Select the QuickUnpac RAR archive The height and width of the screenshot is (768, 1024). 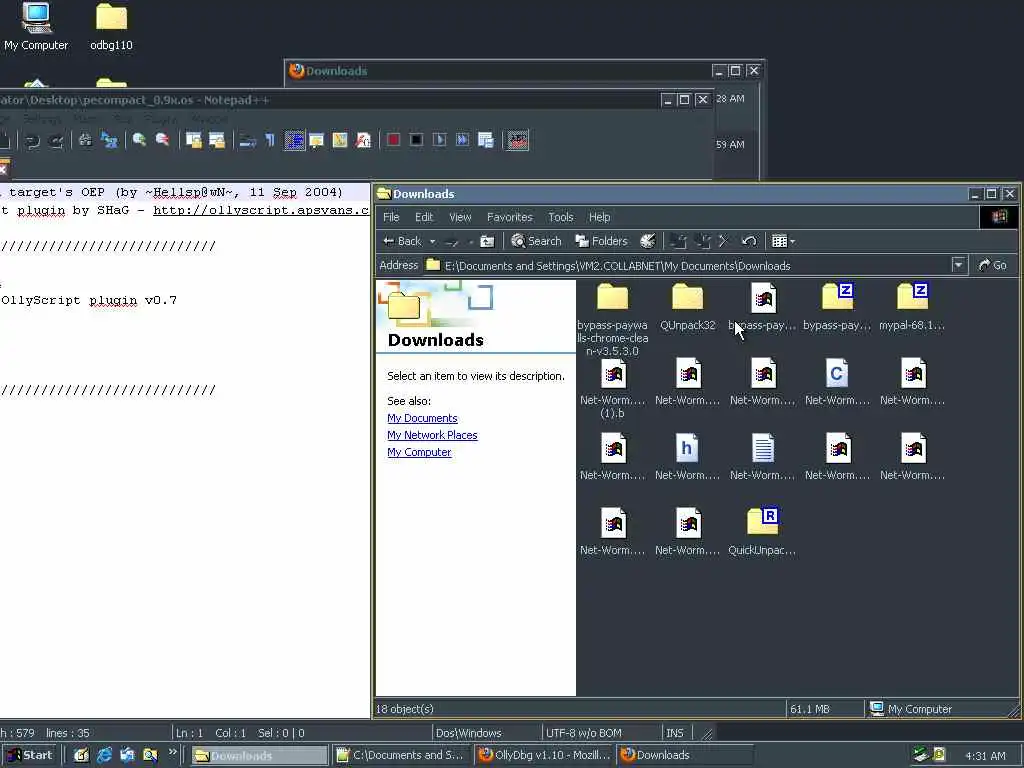point(762,532)
